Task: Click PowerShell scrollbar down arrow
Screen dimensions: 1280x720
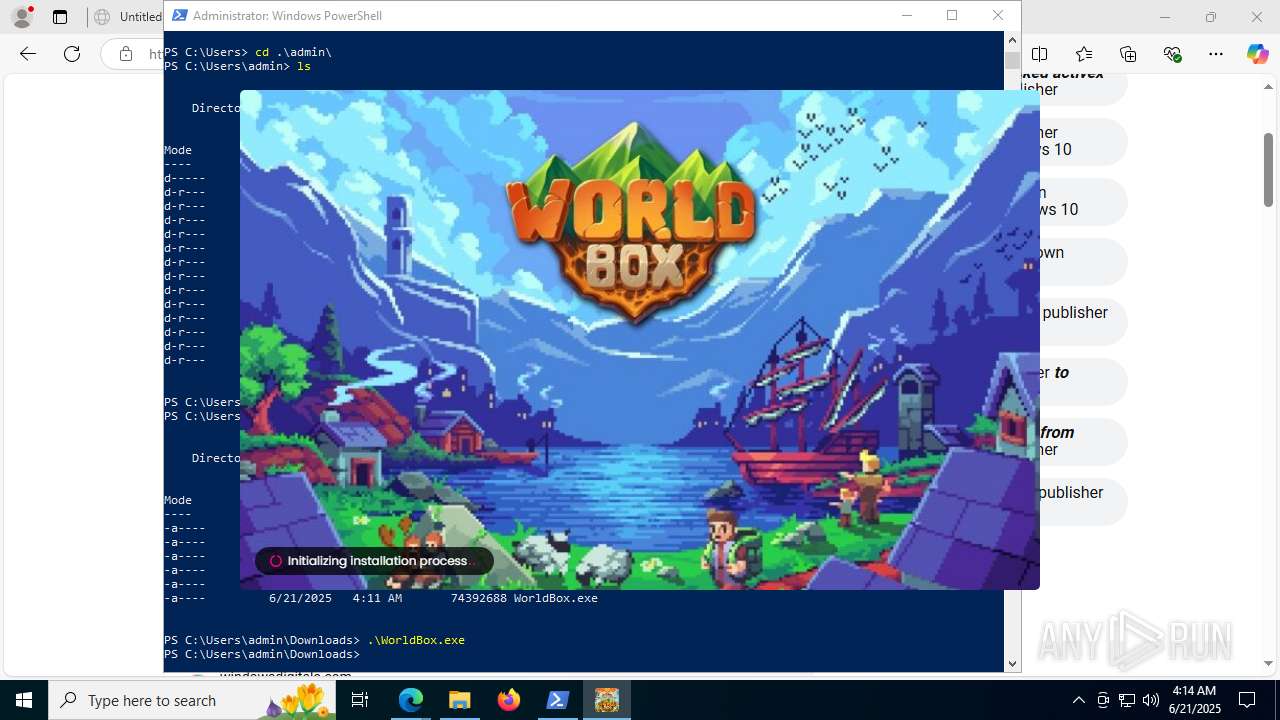Action: [1012, 663]
